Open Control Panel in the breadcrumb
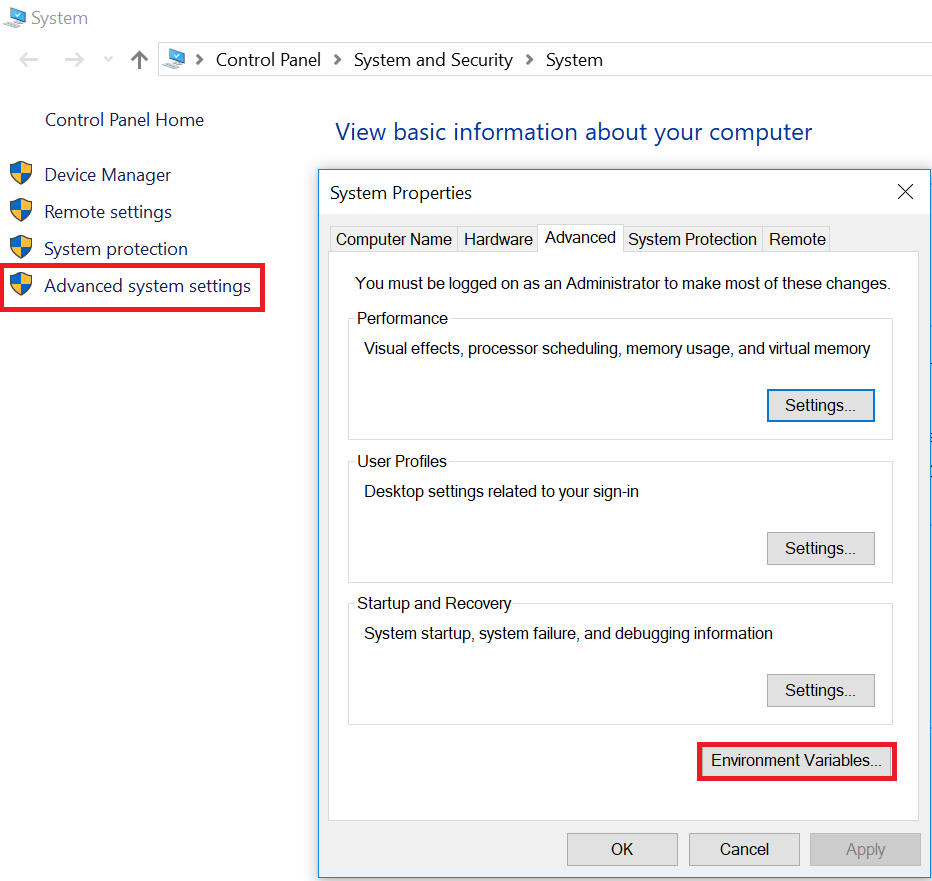 [268, 59]
